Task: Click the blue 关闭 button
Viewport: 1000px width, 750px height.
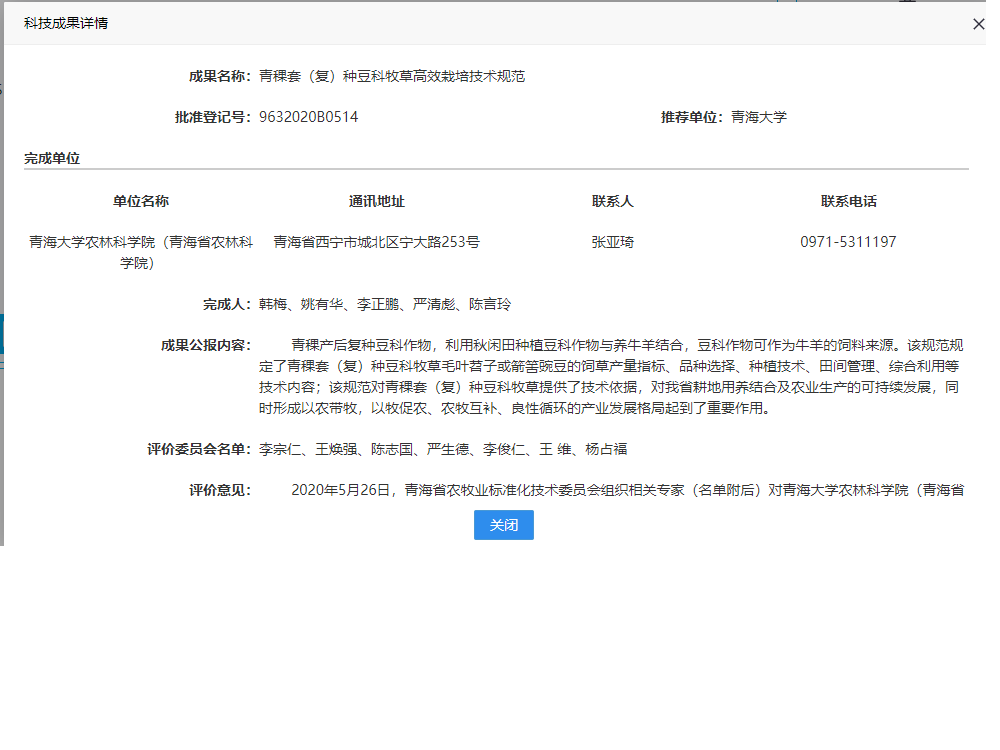Action: coord(503,525)
